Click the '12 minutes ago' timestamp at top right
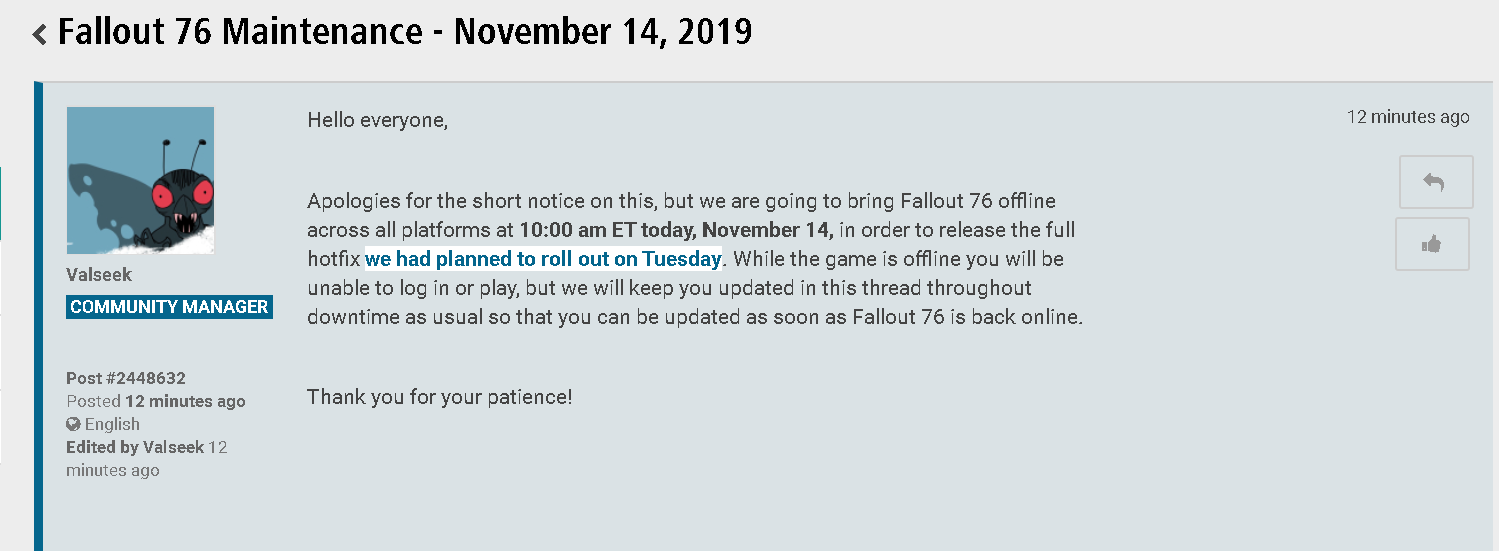The width and height of the screenshot is (1499, 551). [x=1408, y=117]
